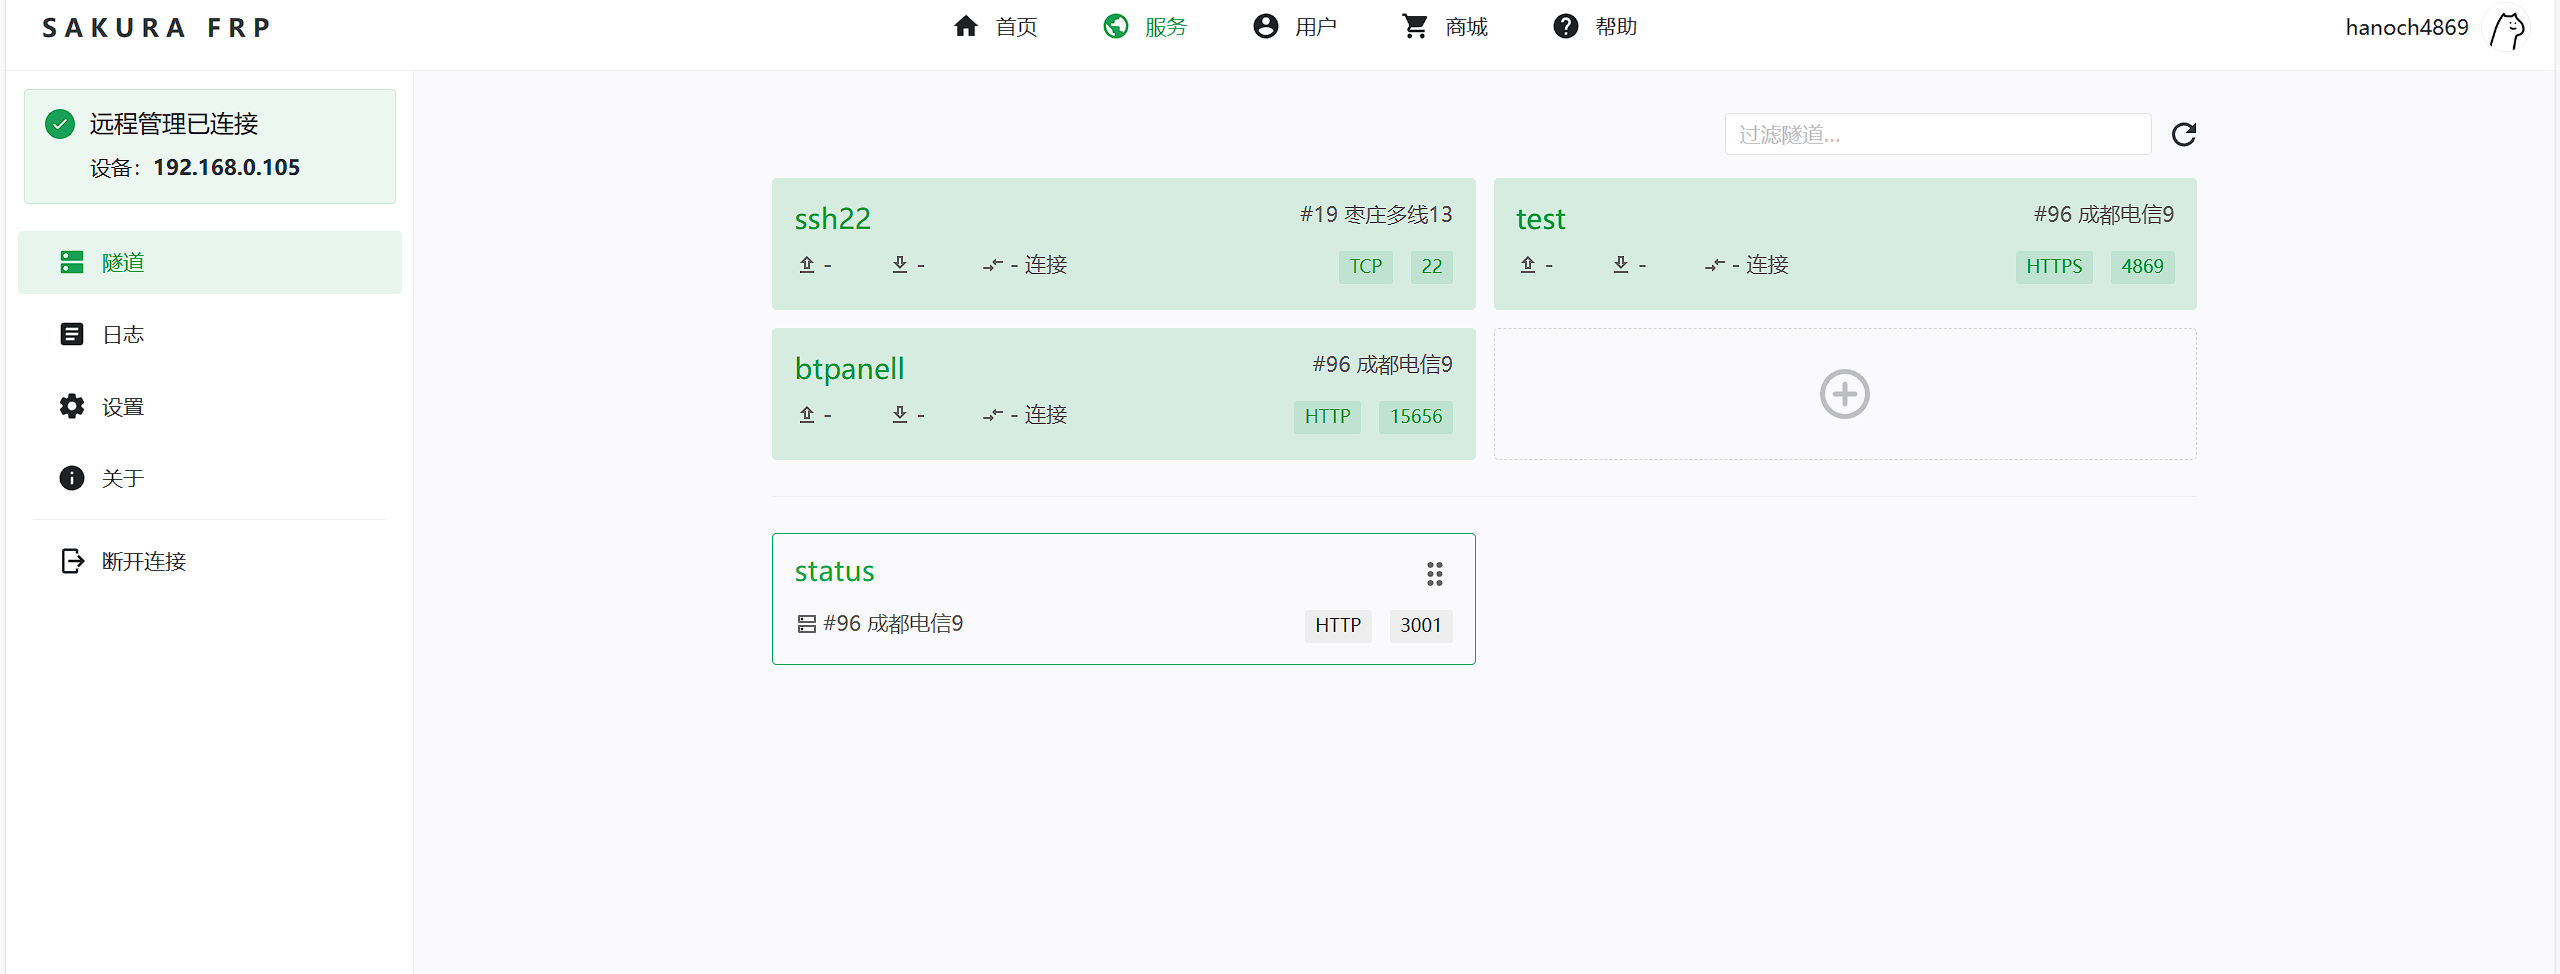Click the 过滤隧道 filter input field
This screenshot has height=974, width=2560.
tap(1936, 133)
